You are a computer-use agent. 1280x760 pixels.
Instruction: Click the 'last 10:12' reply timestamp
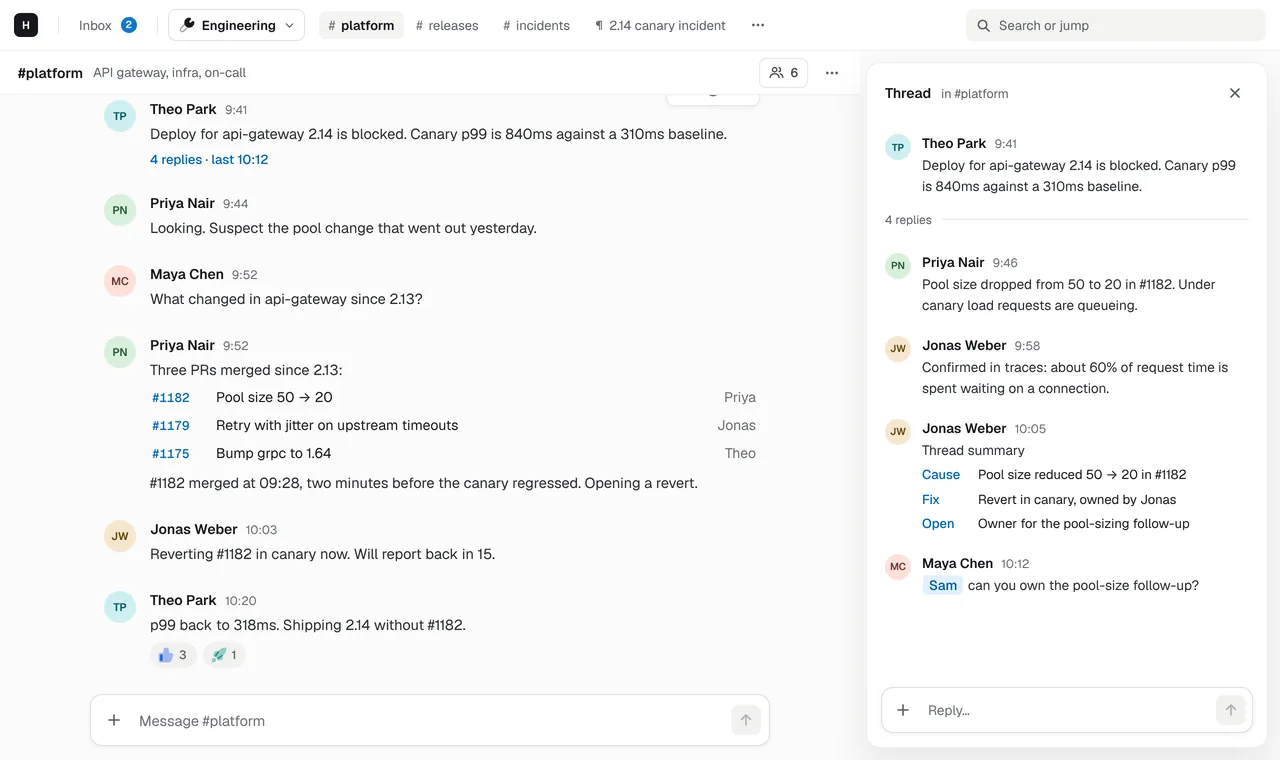click(x=240, y=159)
